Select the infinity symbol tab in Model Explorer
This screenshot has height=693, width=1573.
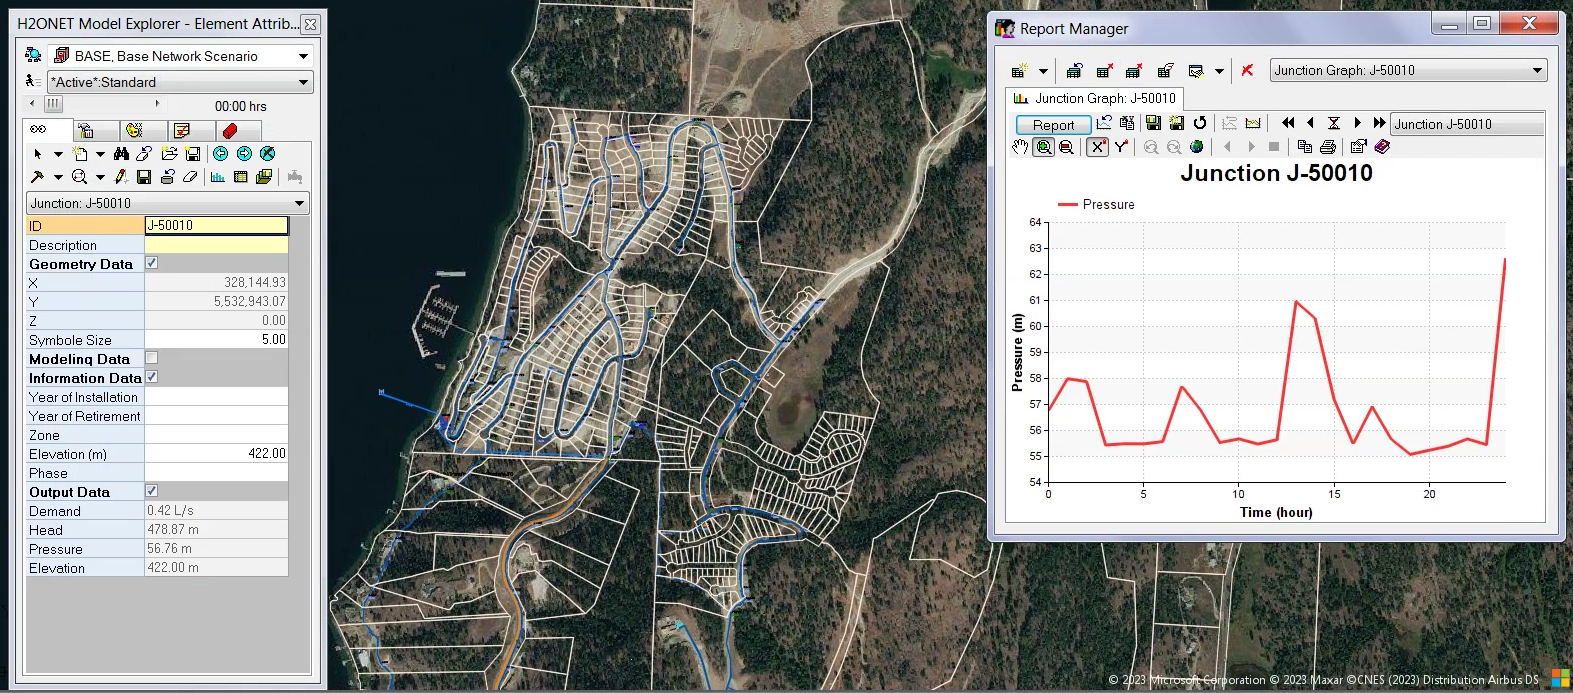pos(46,130)
